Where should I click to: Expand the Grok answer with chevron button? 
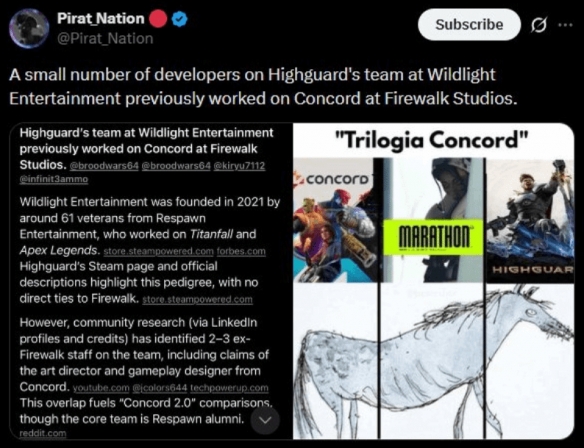point(265,420)
